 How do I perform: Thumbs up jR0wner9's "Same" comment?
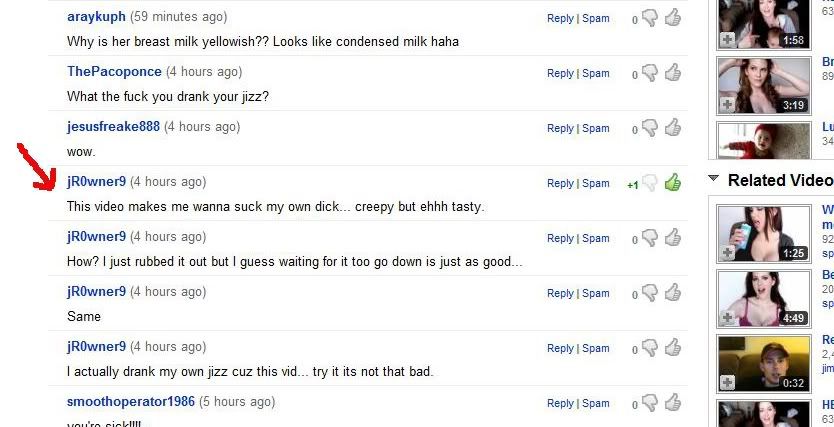[x=672, y=292]
